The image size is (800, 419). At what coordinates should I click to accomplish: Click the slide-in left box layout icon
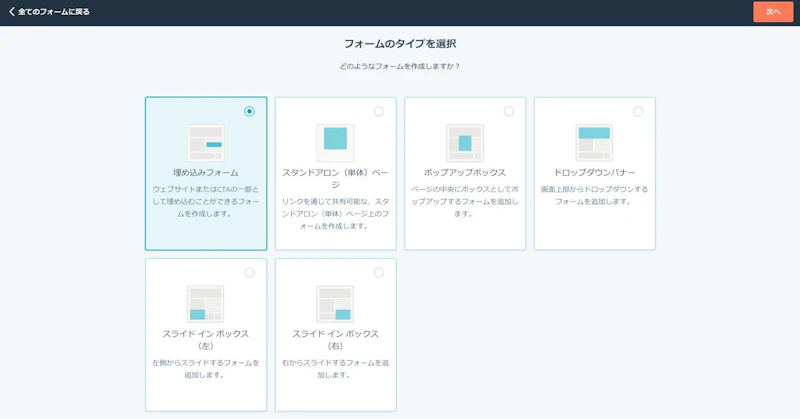206,304
